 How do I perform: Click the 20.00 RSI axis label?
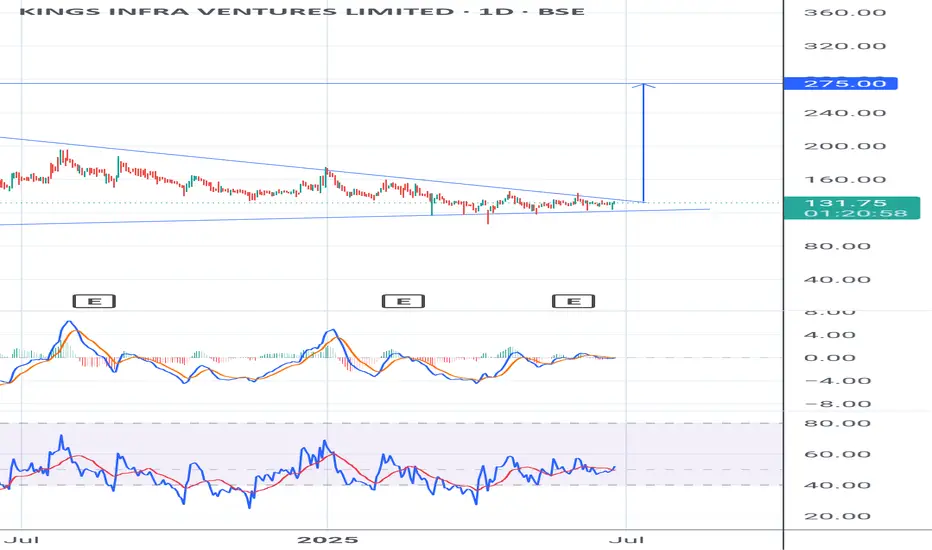(837, 516)
